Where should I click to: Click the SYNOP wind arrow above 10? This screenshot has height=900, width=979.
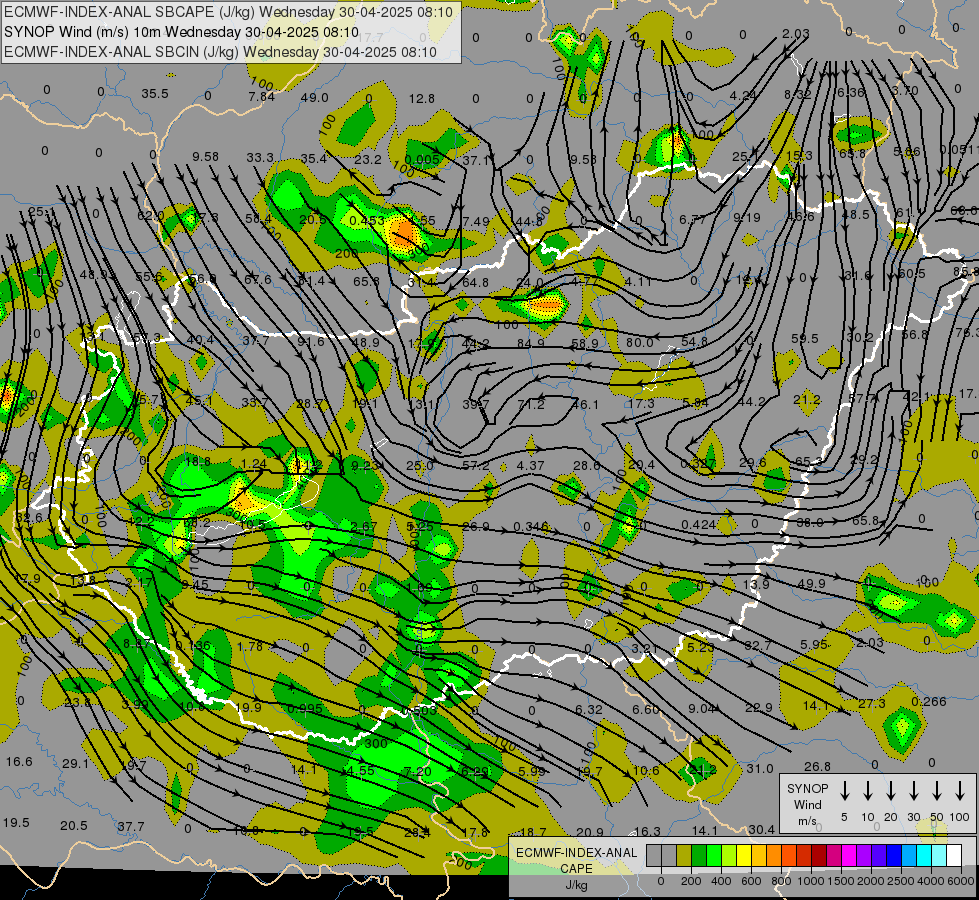868,790
